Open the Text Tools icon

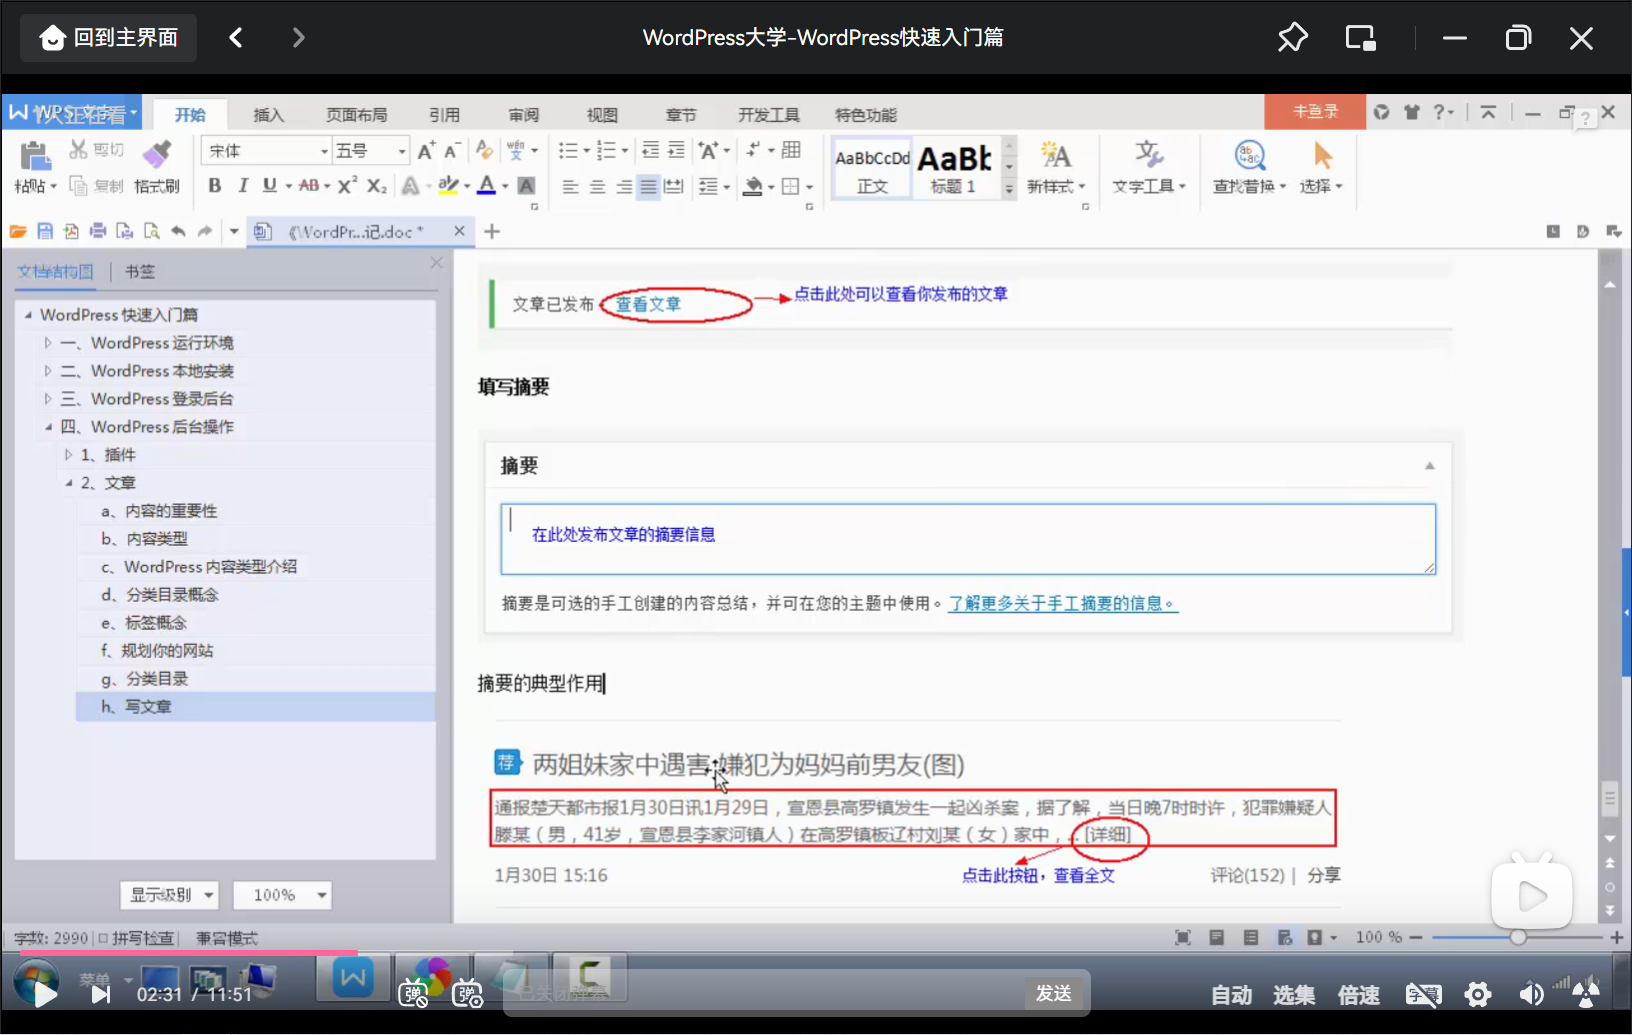coord(1148,155)
